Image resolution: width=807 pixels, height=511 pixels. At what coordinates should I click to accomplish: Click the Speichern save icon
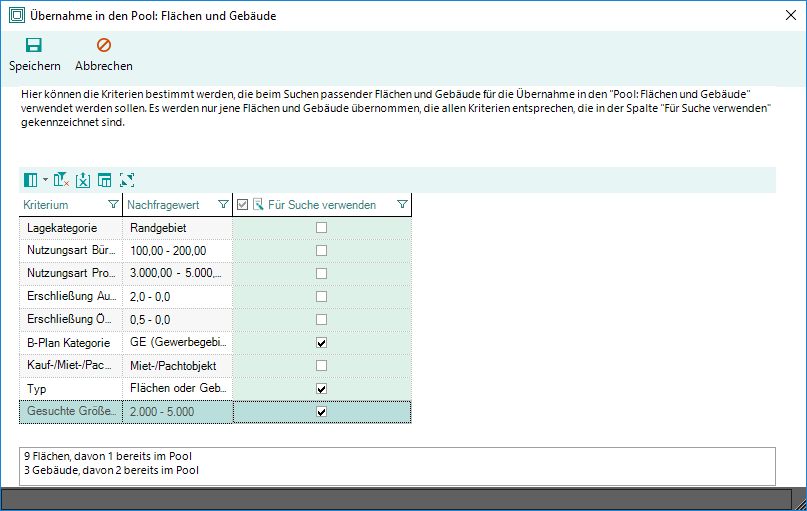click(x=34, y=46)
